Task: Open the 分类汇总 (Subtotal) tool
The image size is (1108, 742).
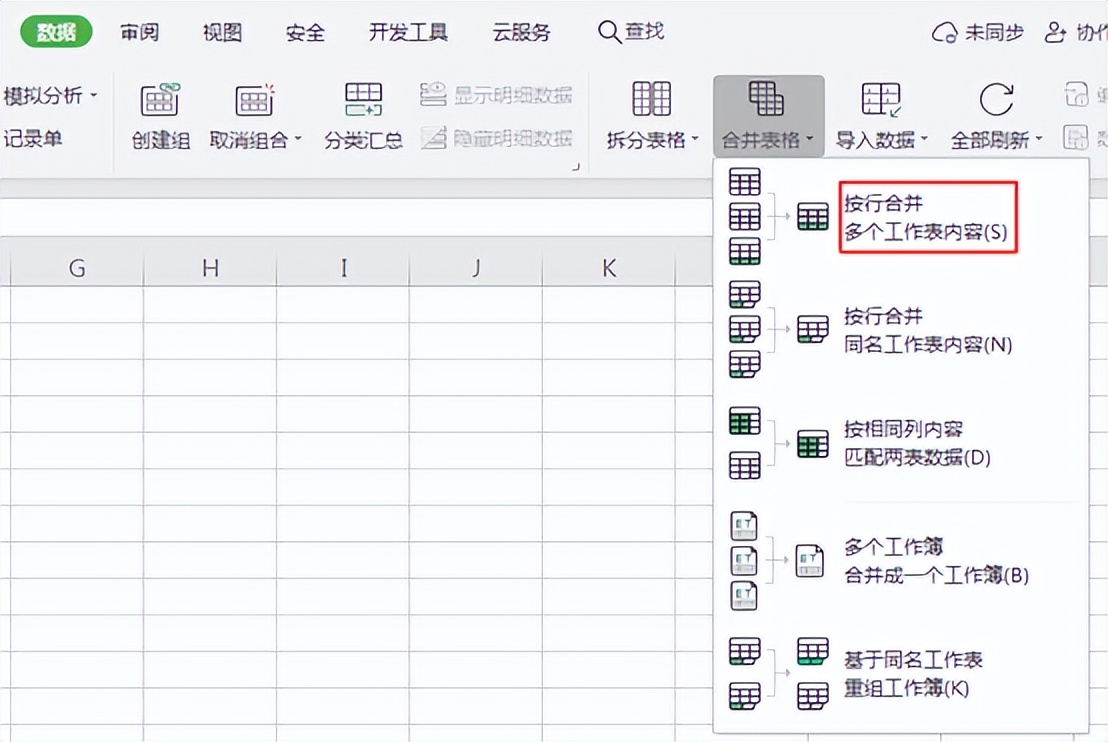Action: 363,110
